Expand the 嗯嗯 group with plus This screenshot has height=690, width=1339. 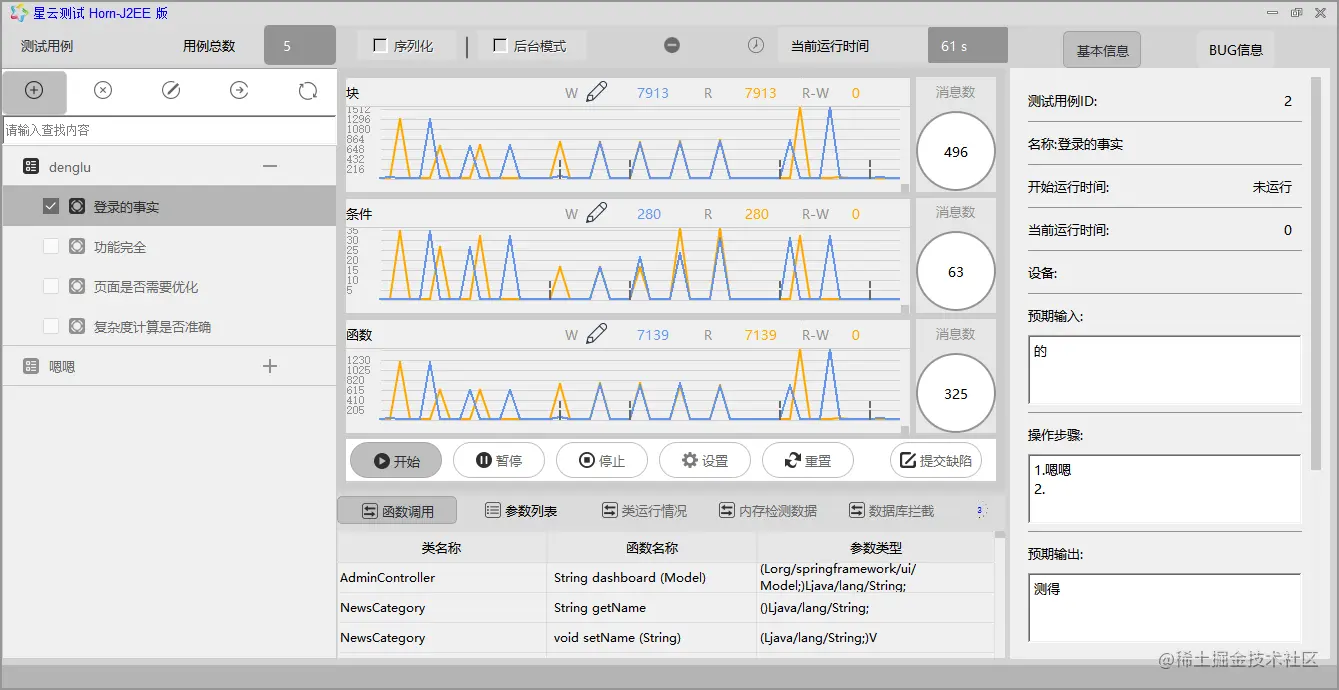269,367
